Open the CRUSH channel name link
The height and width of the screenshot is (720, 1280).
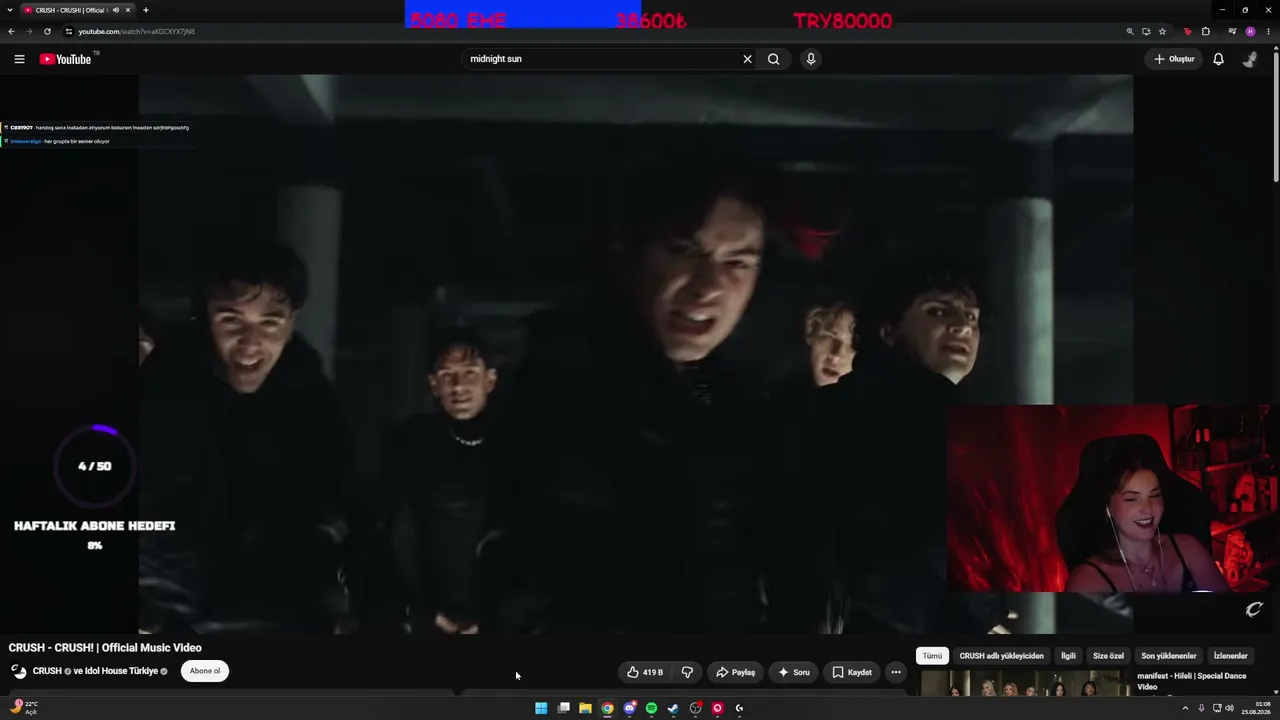point(47,671)
